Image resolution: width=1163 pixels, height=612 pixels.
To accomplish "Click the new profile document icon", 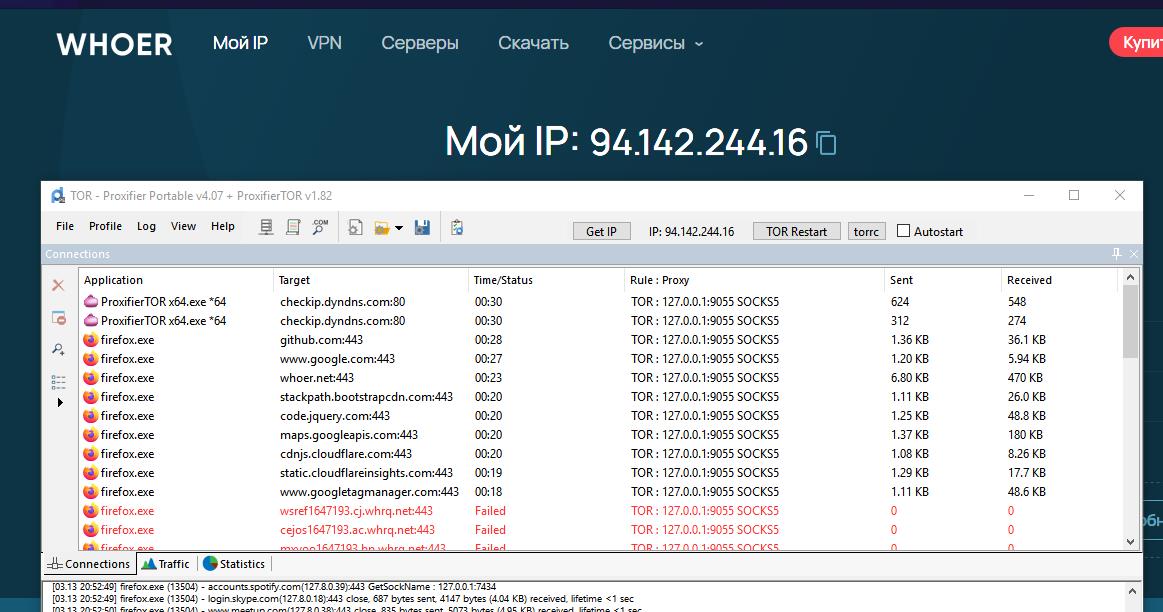I will tap(355, 228).
